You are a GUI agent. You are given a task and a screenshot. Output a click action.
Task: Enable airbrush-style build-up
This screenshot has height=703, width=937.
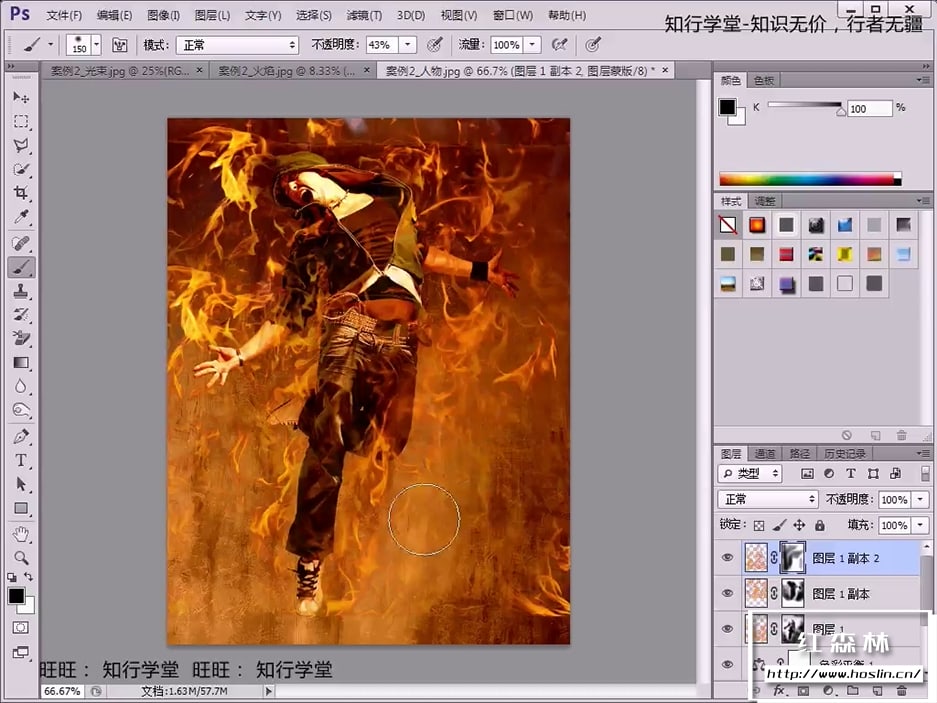click(x=559, y=44)
